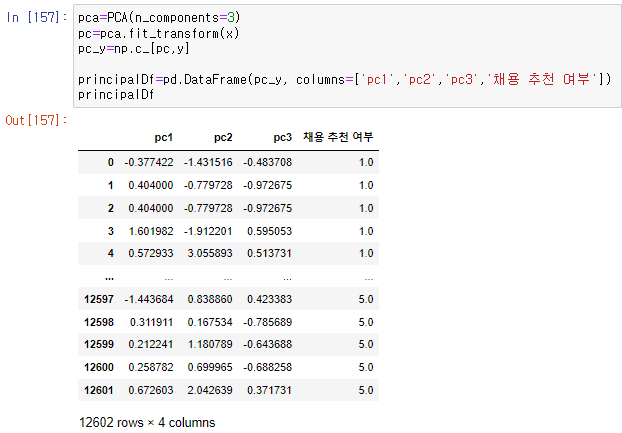Click row index 0

111,162
